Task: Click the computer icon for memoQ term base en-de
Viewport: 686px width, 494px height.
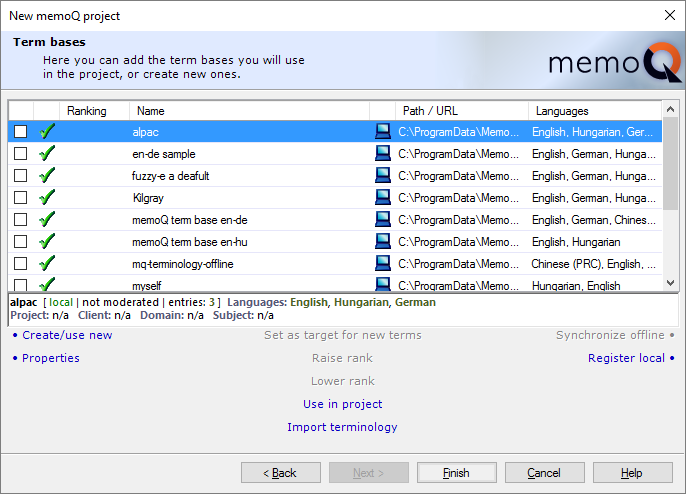Action: click(383, 219)
